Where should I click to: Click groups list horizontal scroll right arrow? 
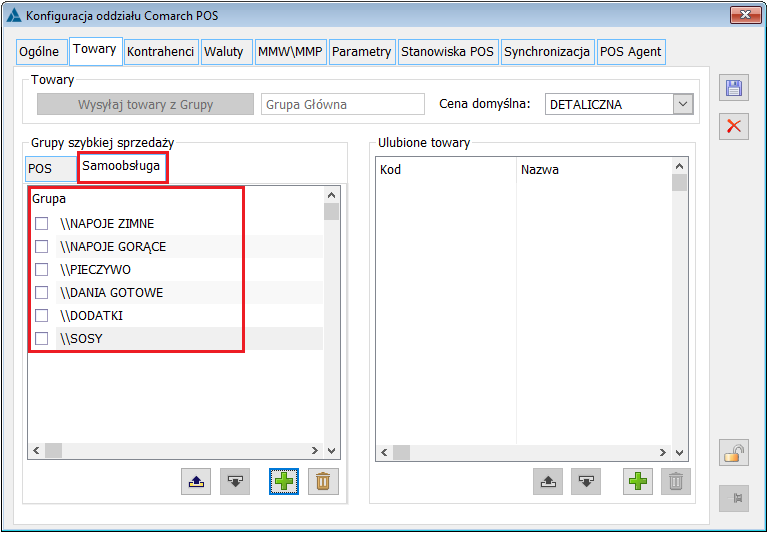coord(315,451)
